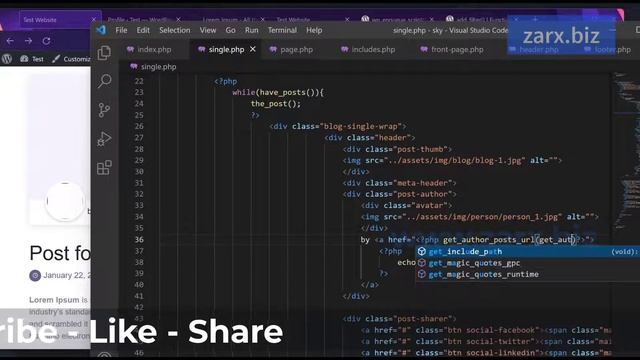Open the Explorer view in VS Code activity bar
The height and width of the screenshot is (360, 640).
pos(104,53)
